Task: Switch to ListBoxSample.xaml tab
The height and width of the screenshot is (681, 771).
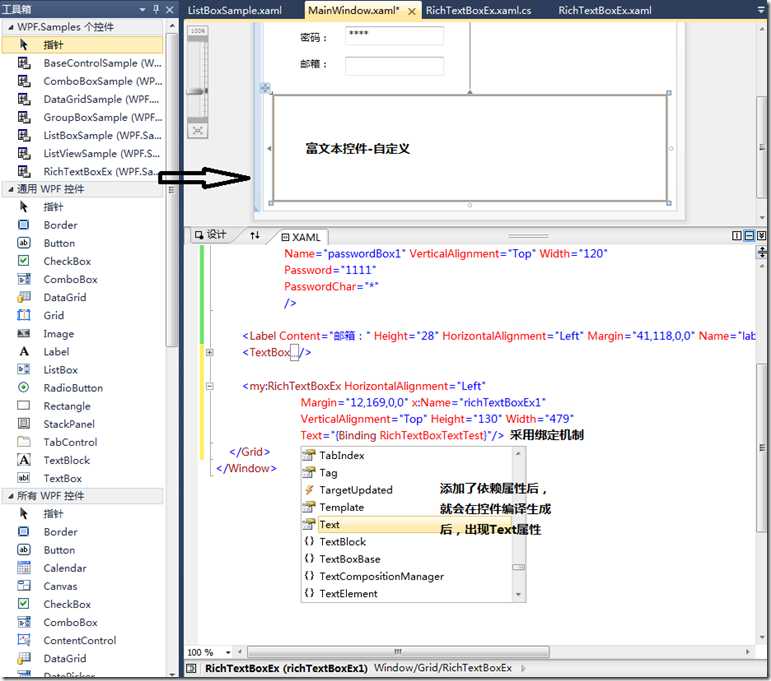Action: 235,10
